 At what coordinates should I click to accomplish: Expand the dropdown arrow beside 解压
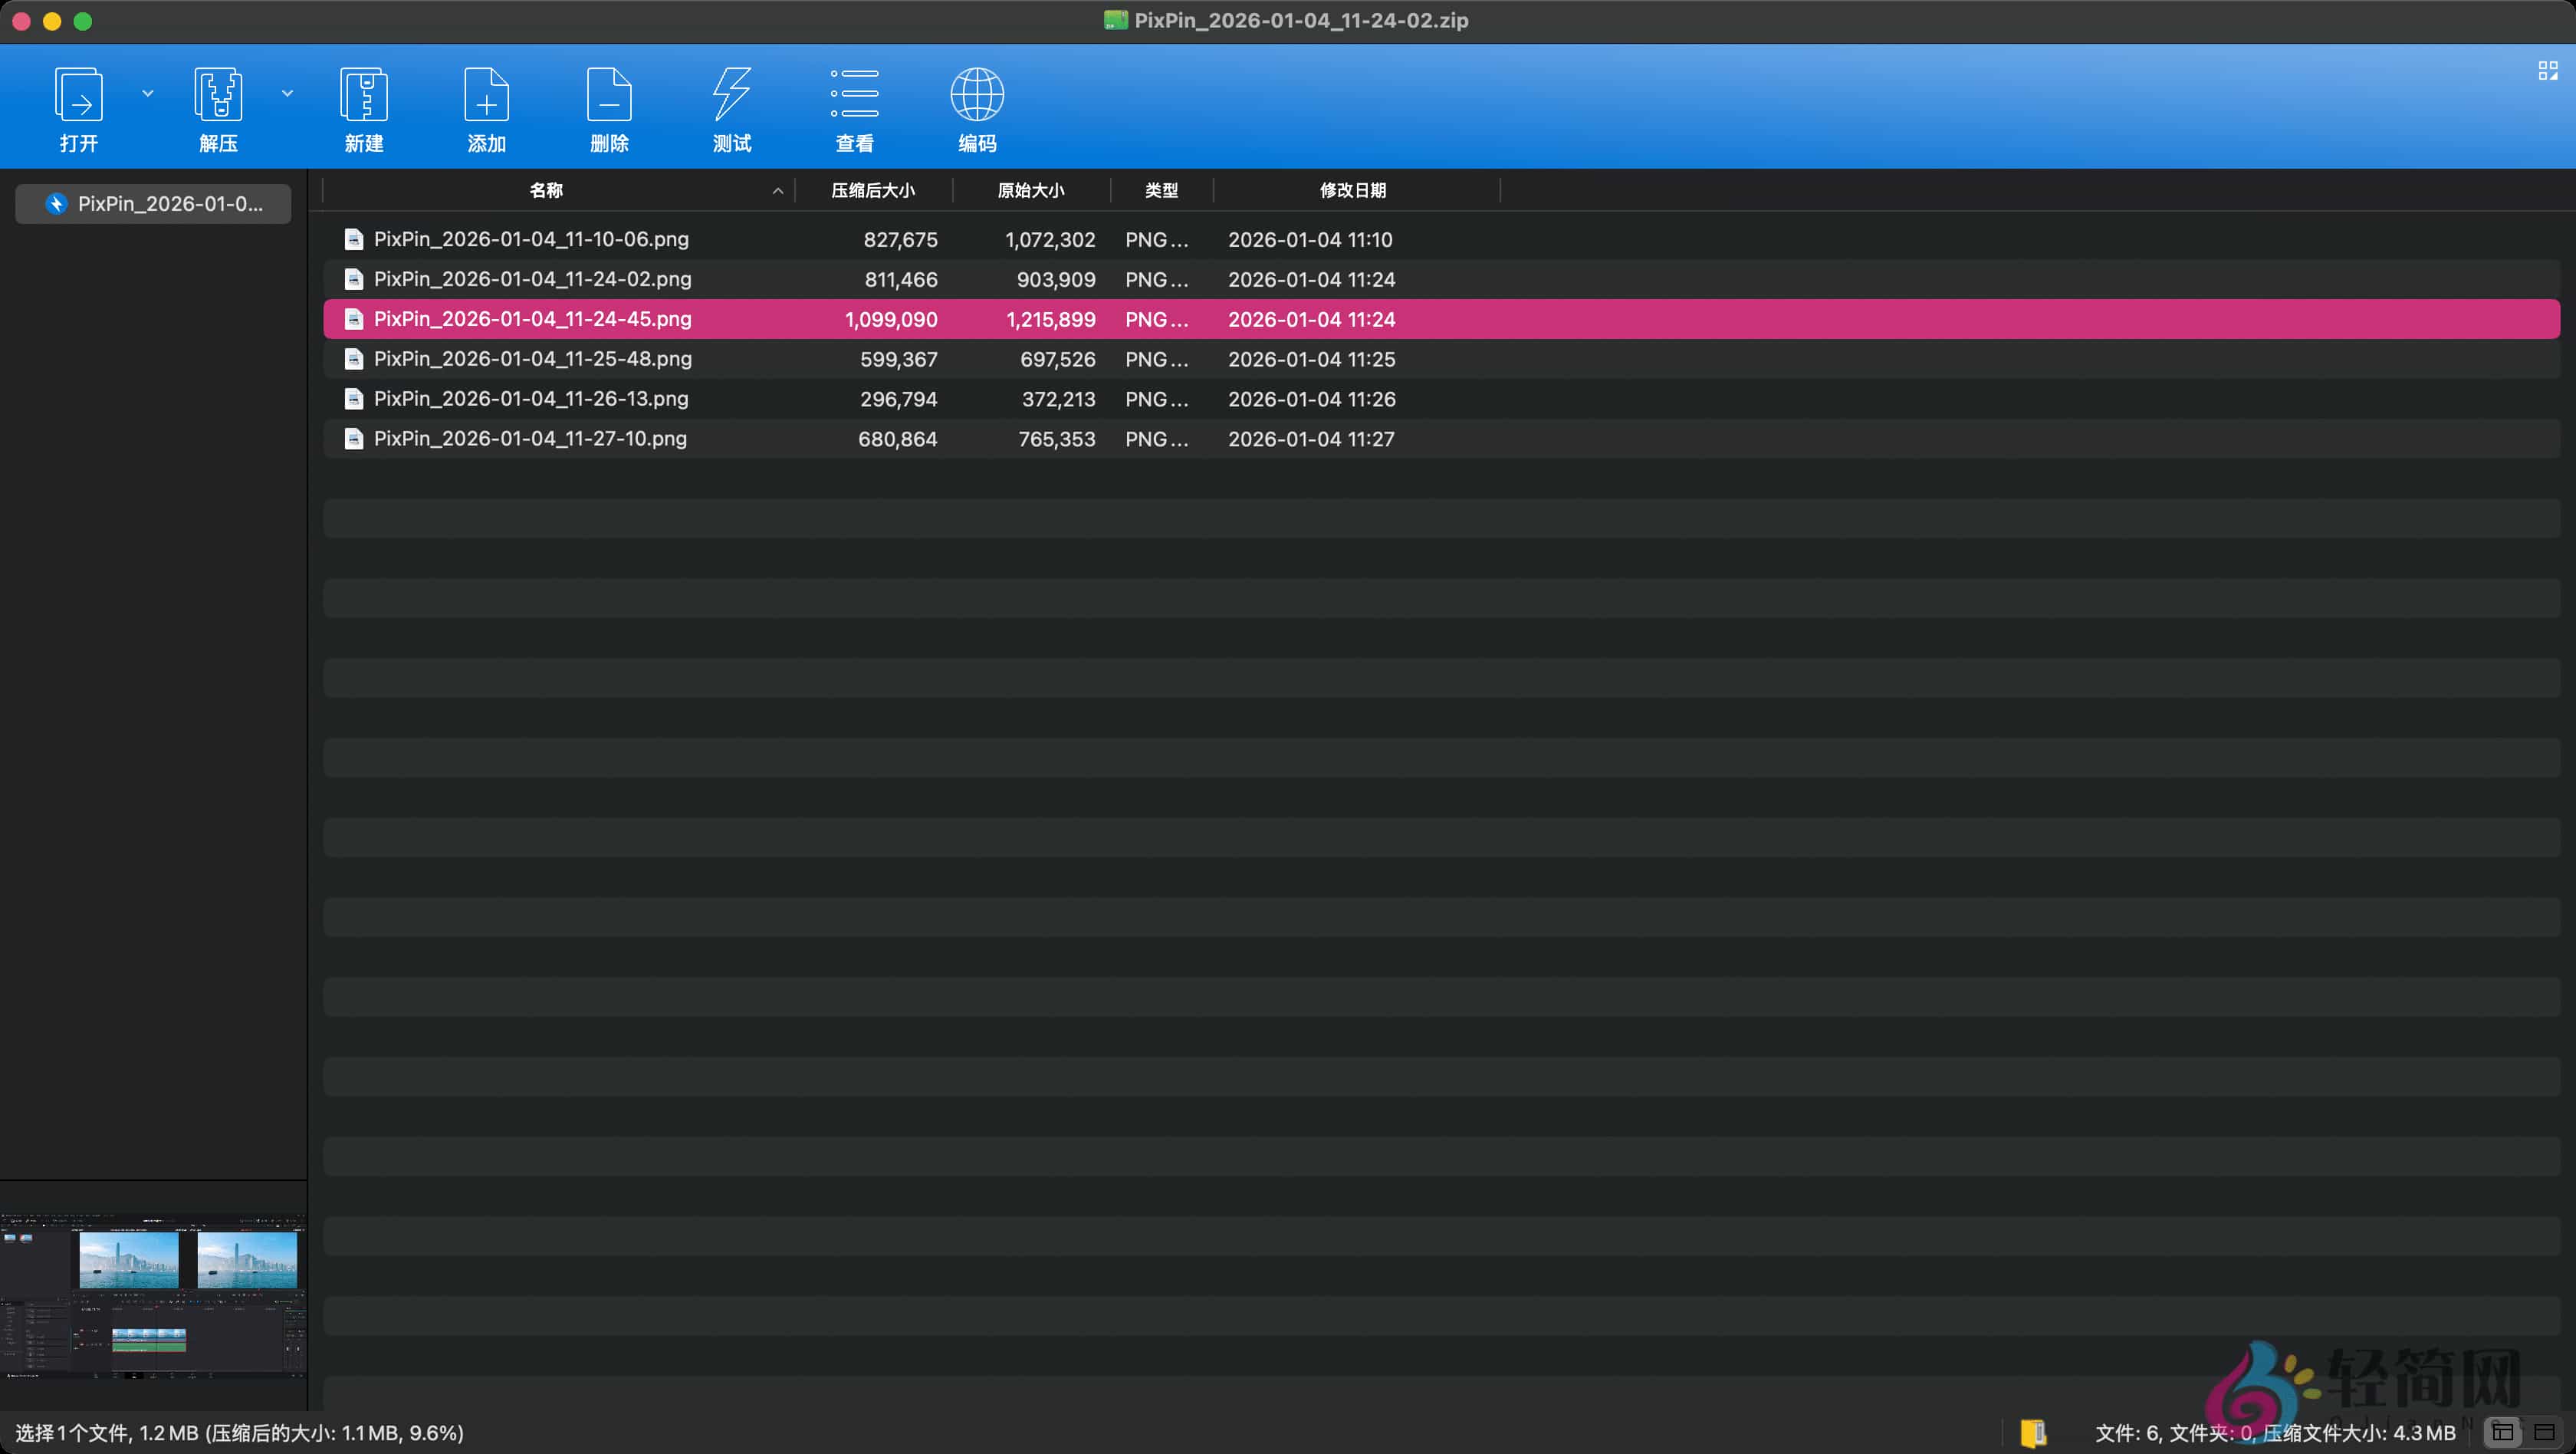coord(287,93)
